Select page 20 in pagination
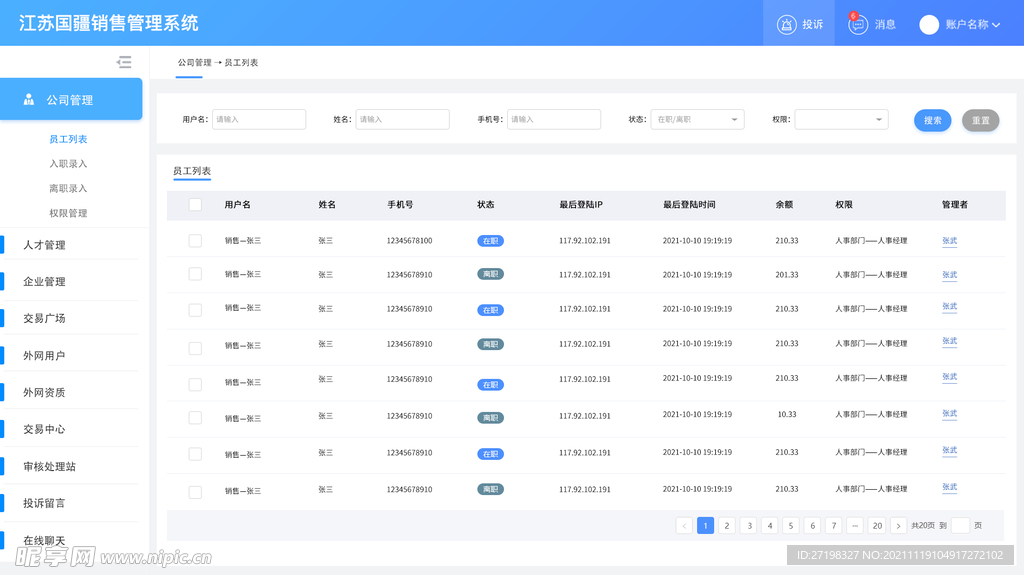Screen dimensions: 1024x575 [877, 525]
